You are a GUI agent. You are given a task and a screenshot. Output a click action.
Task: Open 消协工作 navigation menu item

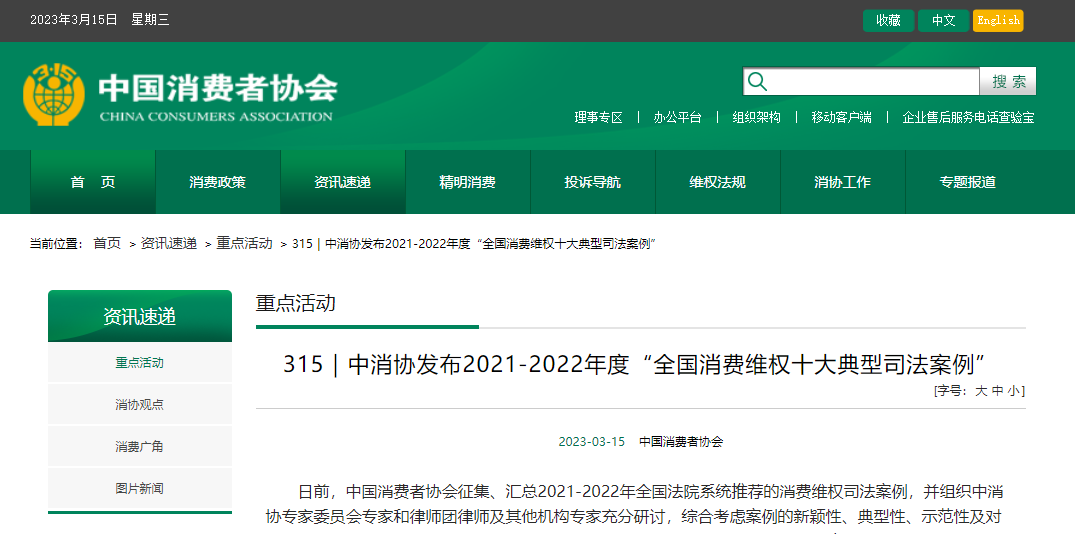(x=843, y=182)
